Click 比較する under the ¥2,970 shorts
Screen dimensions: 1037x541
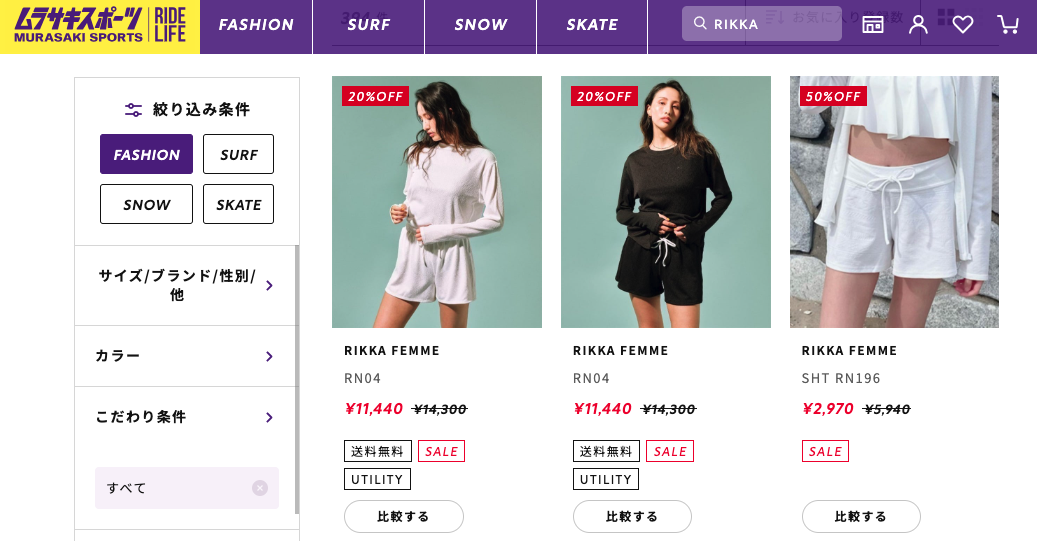861,516
